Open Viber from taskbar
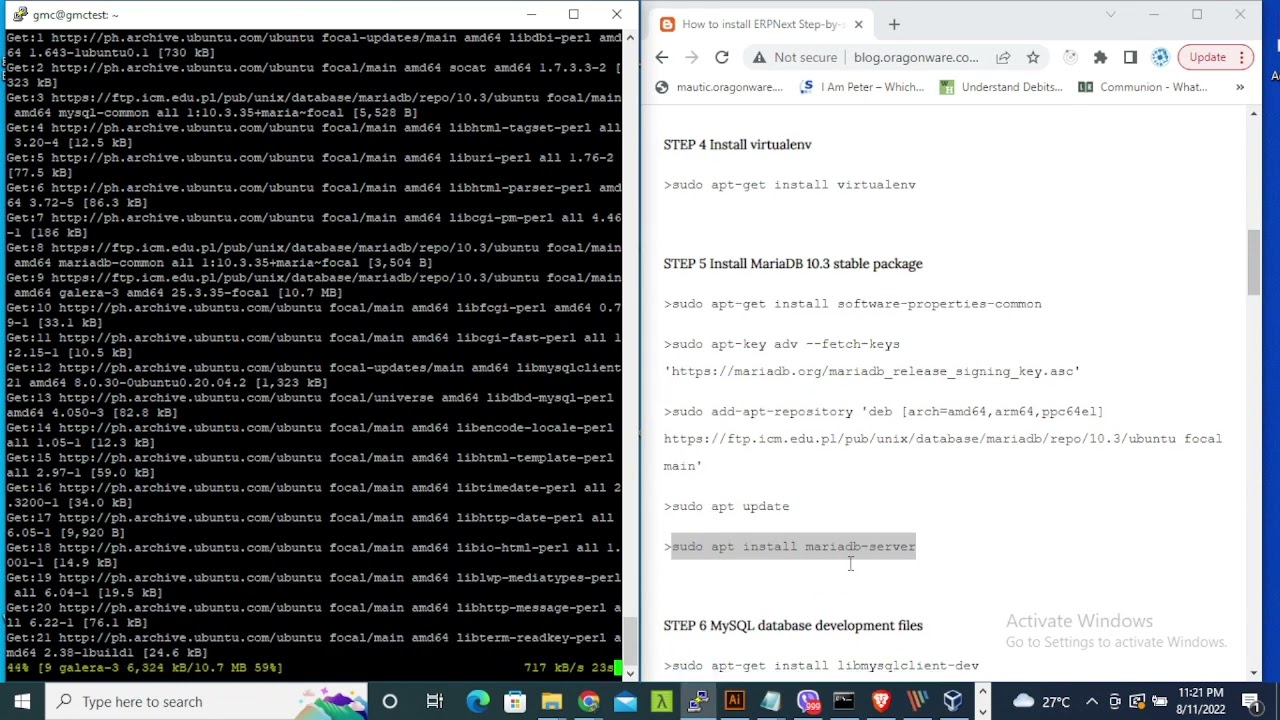Image resolution: width=1280 pixels, height=720 pixels. pos(807,701)
